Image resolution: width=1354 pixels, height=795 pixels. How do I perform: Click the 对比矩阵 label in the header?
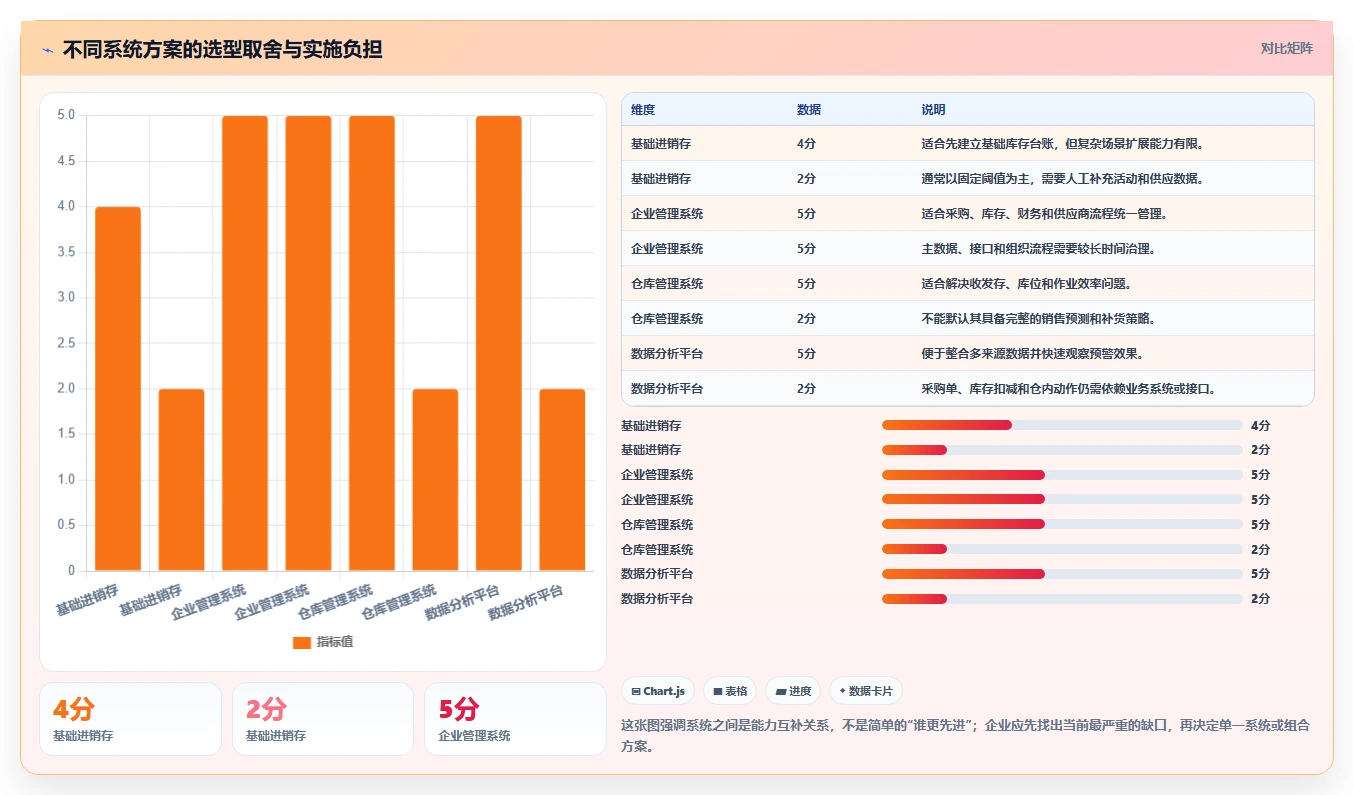coord(1287,48)
